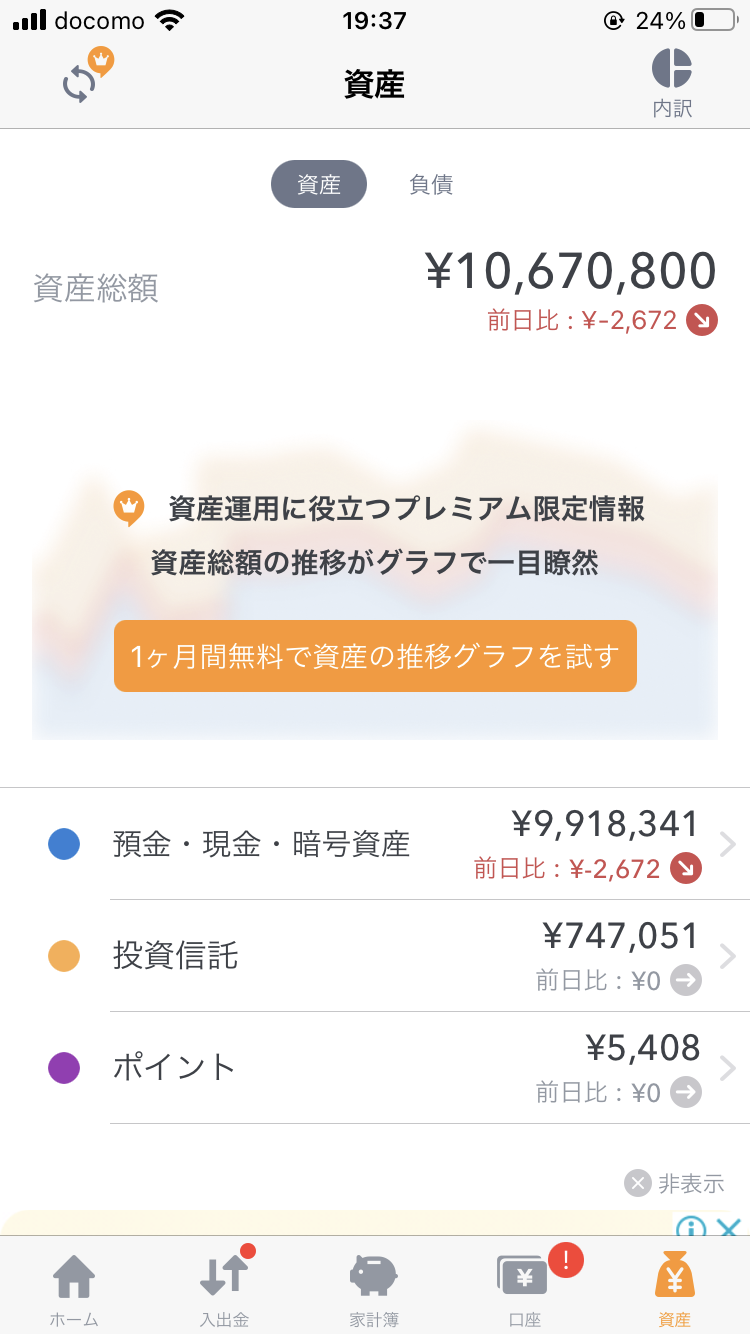Expand the 預金・現金・暗号資産 row chevron
Viewport: 750px width, 1334px height.
tap(727, 845)
